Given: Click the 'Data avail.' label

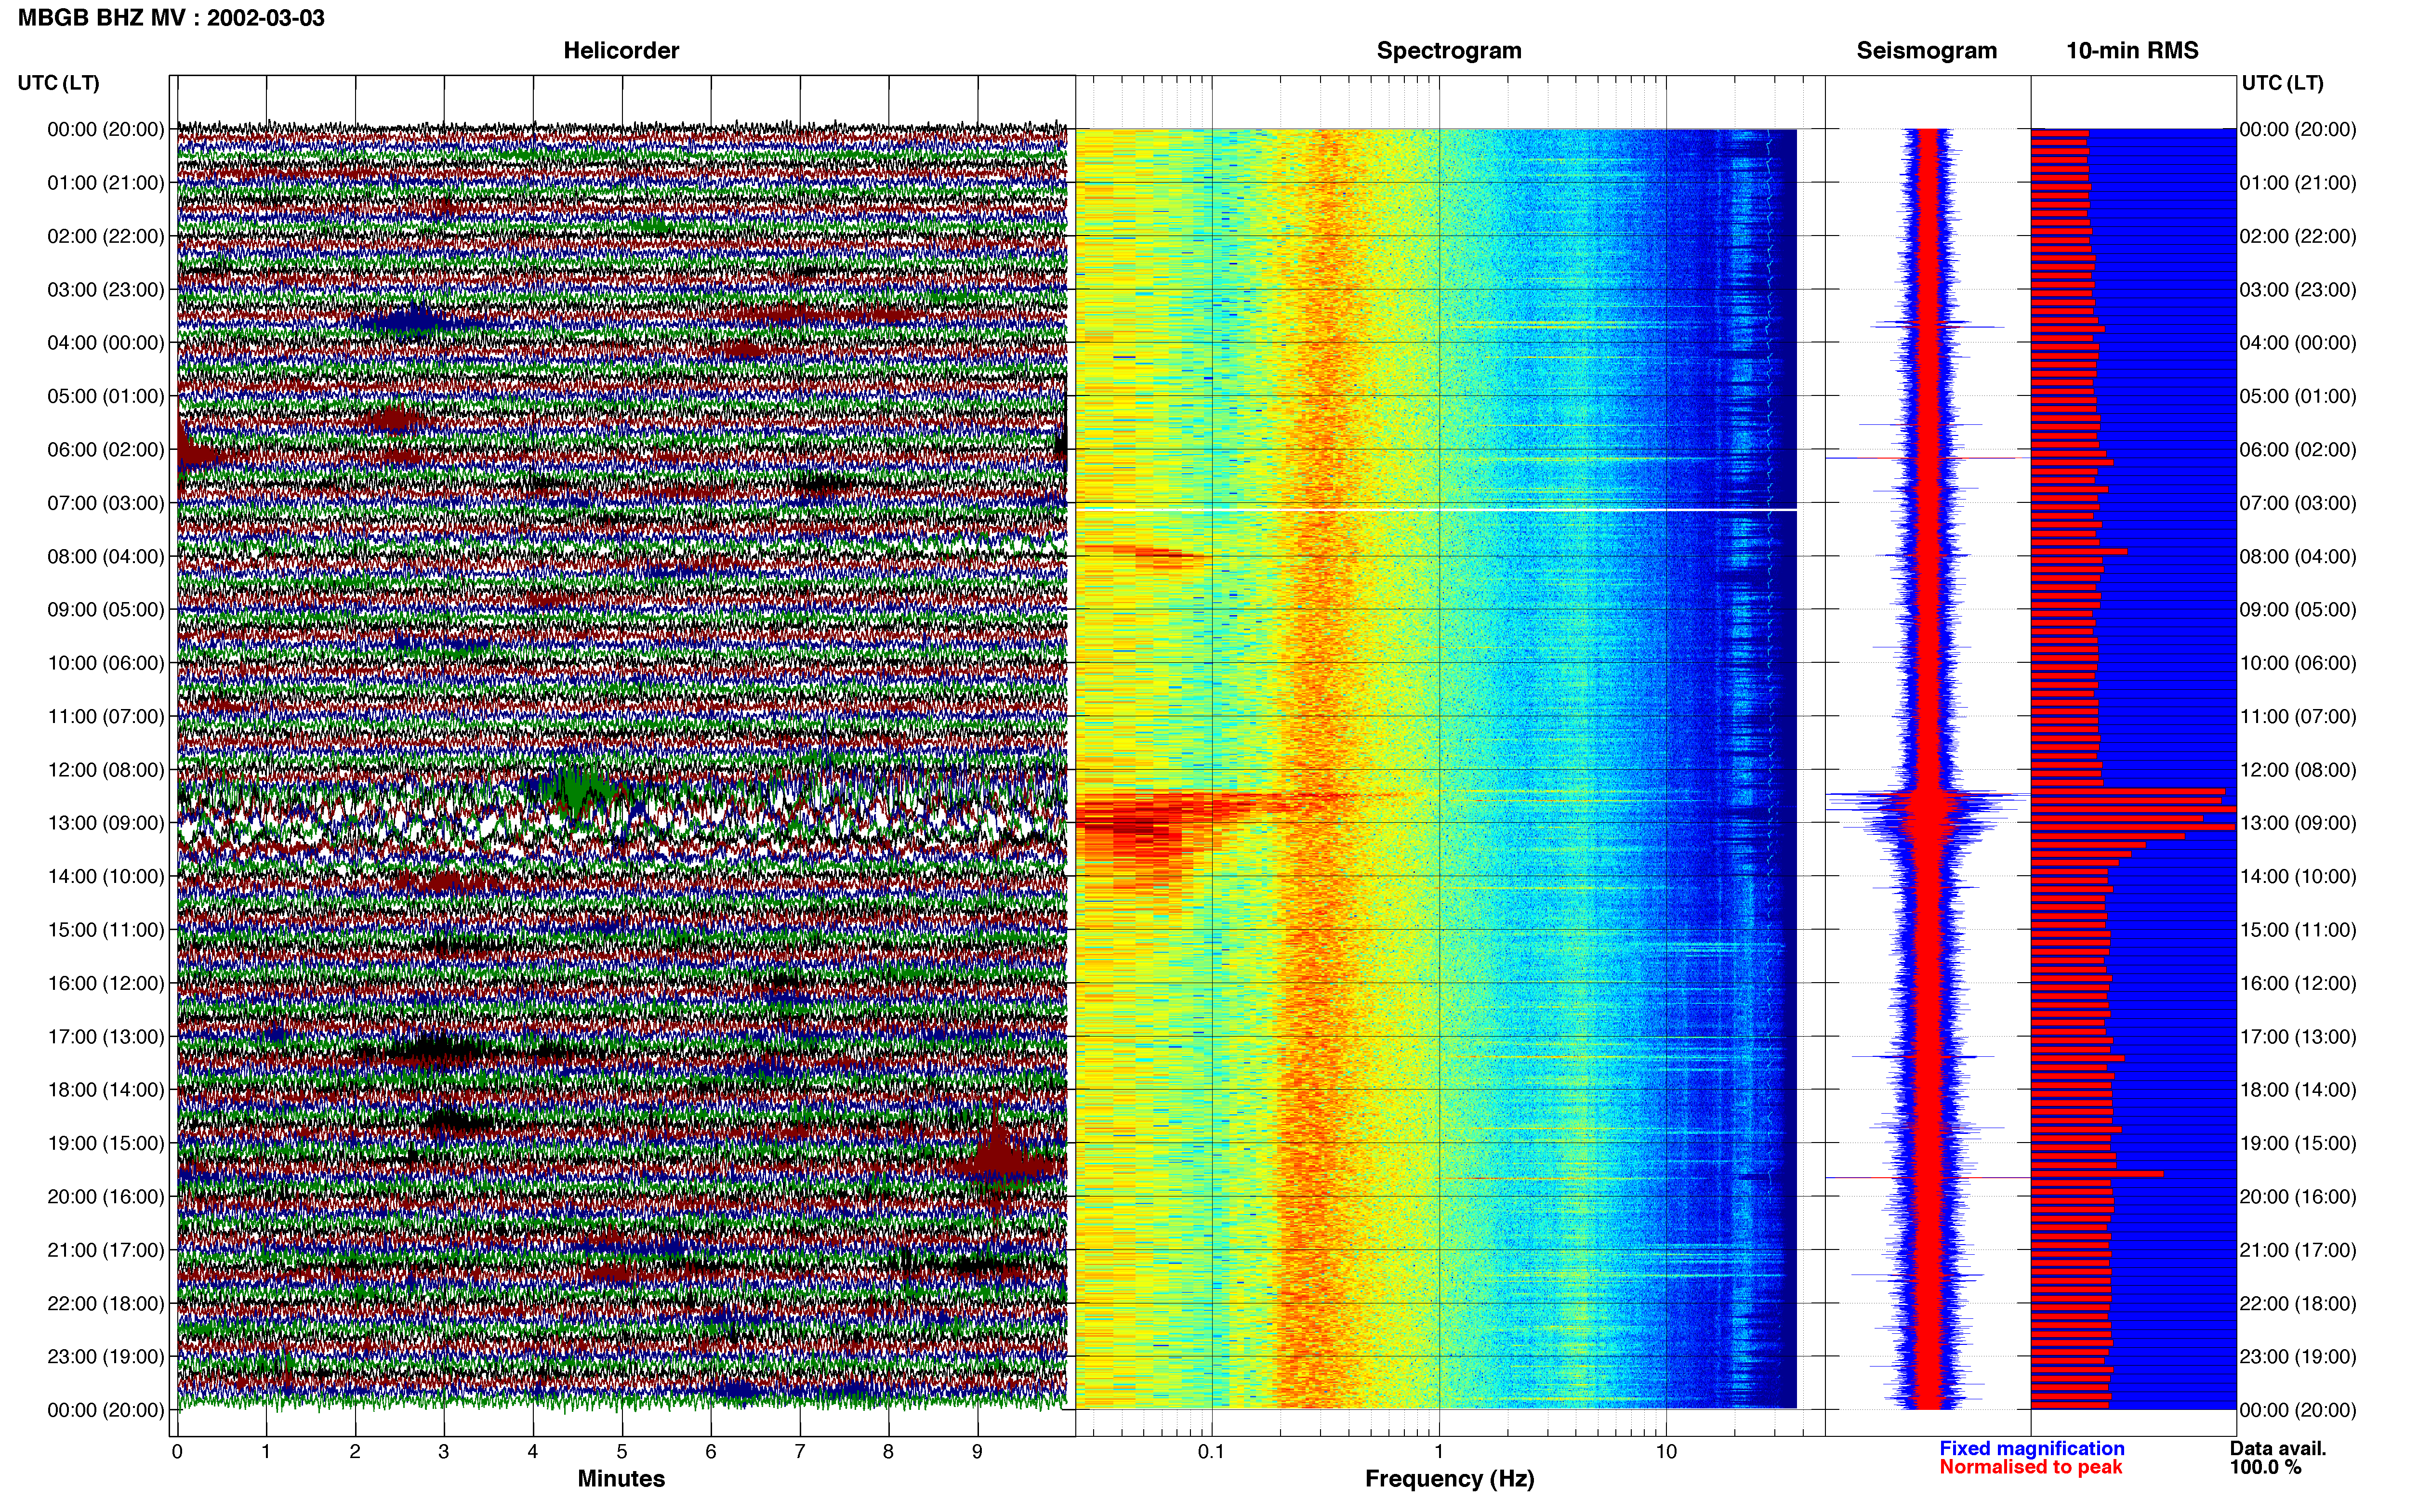Looking at the screenshot, I should tap(2278, 1448).
